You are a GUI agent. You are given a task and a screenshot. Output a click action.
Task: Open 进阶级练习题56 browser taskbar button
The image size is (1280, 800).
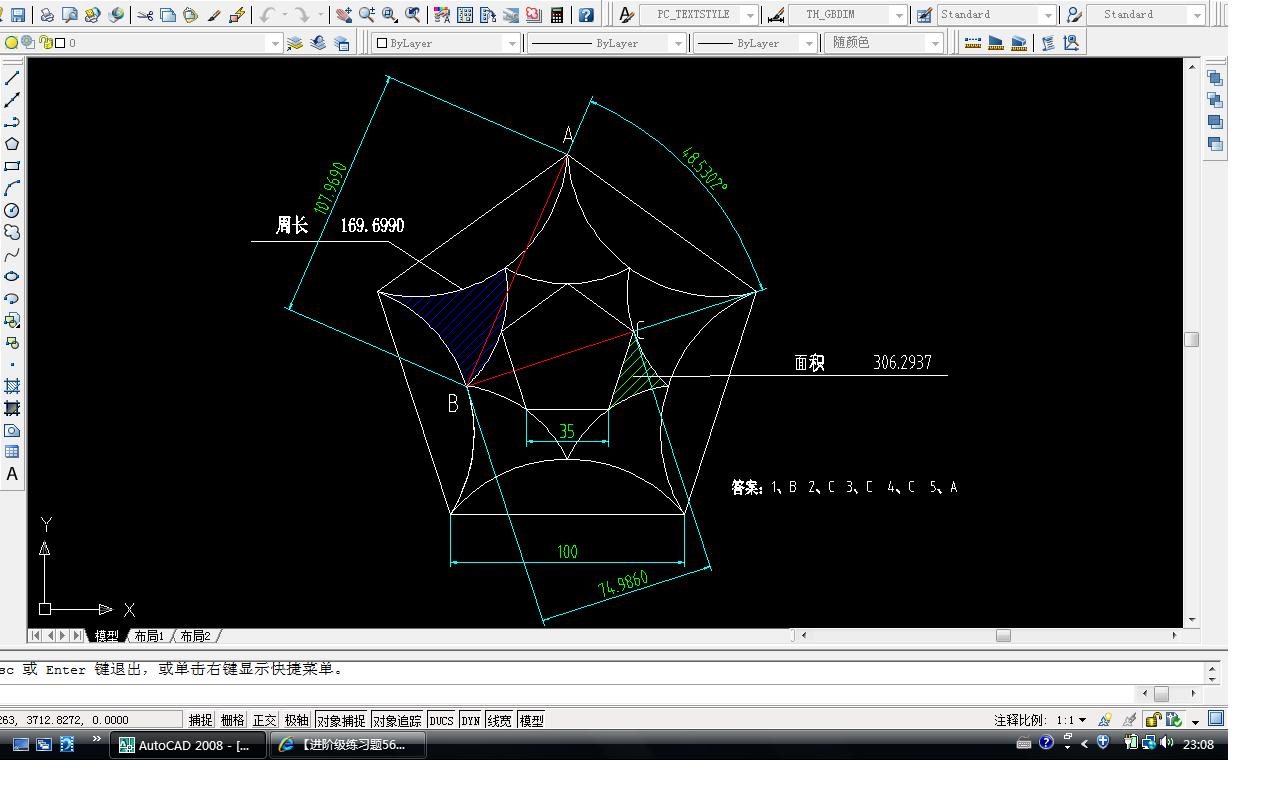point(347,745)
